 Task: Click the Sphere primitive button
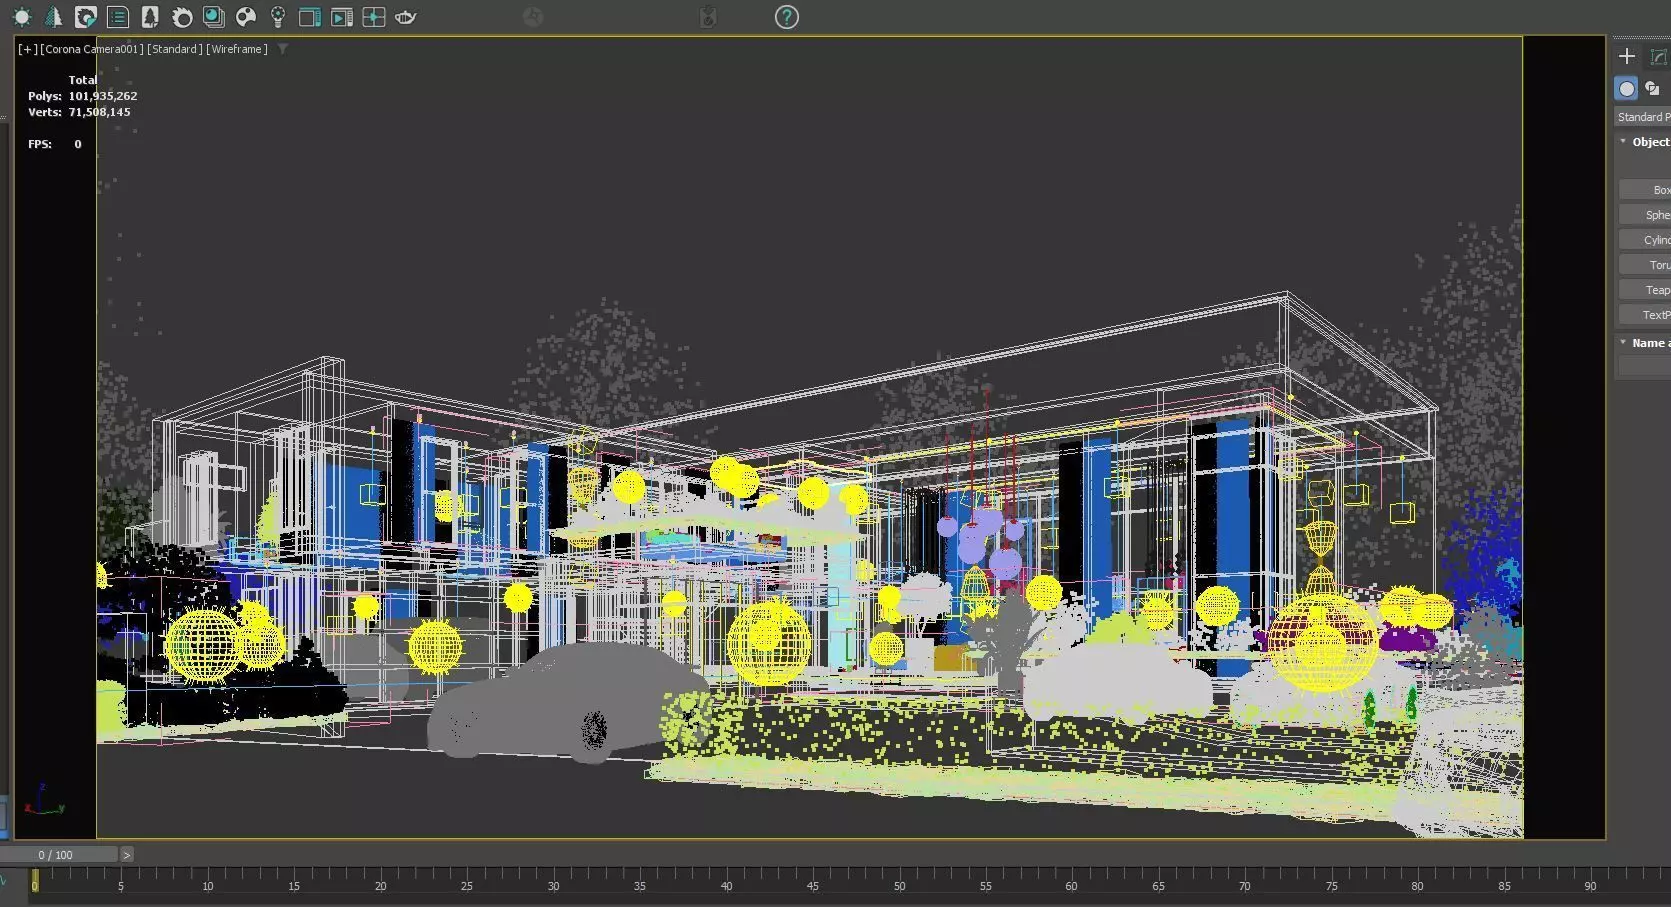coord(1645,215)
